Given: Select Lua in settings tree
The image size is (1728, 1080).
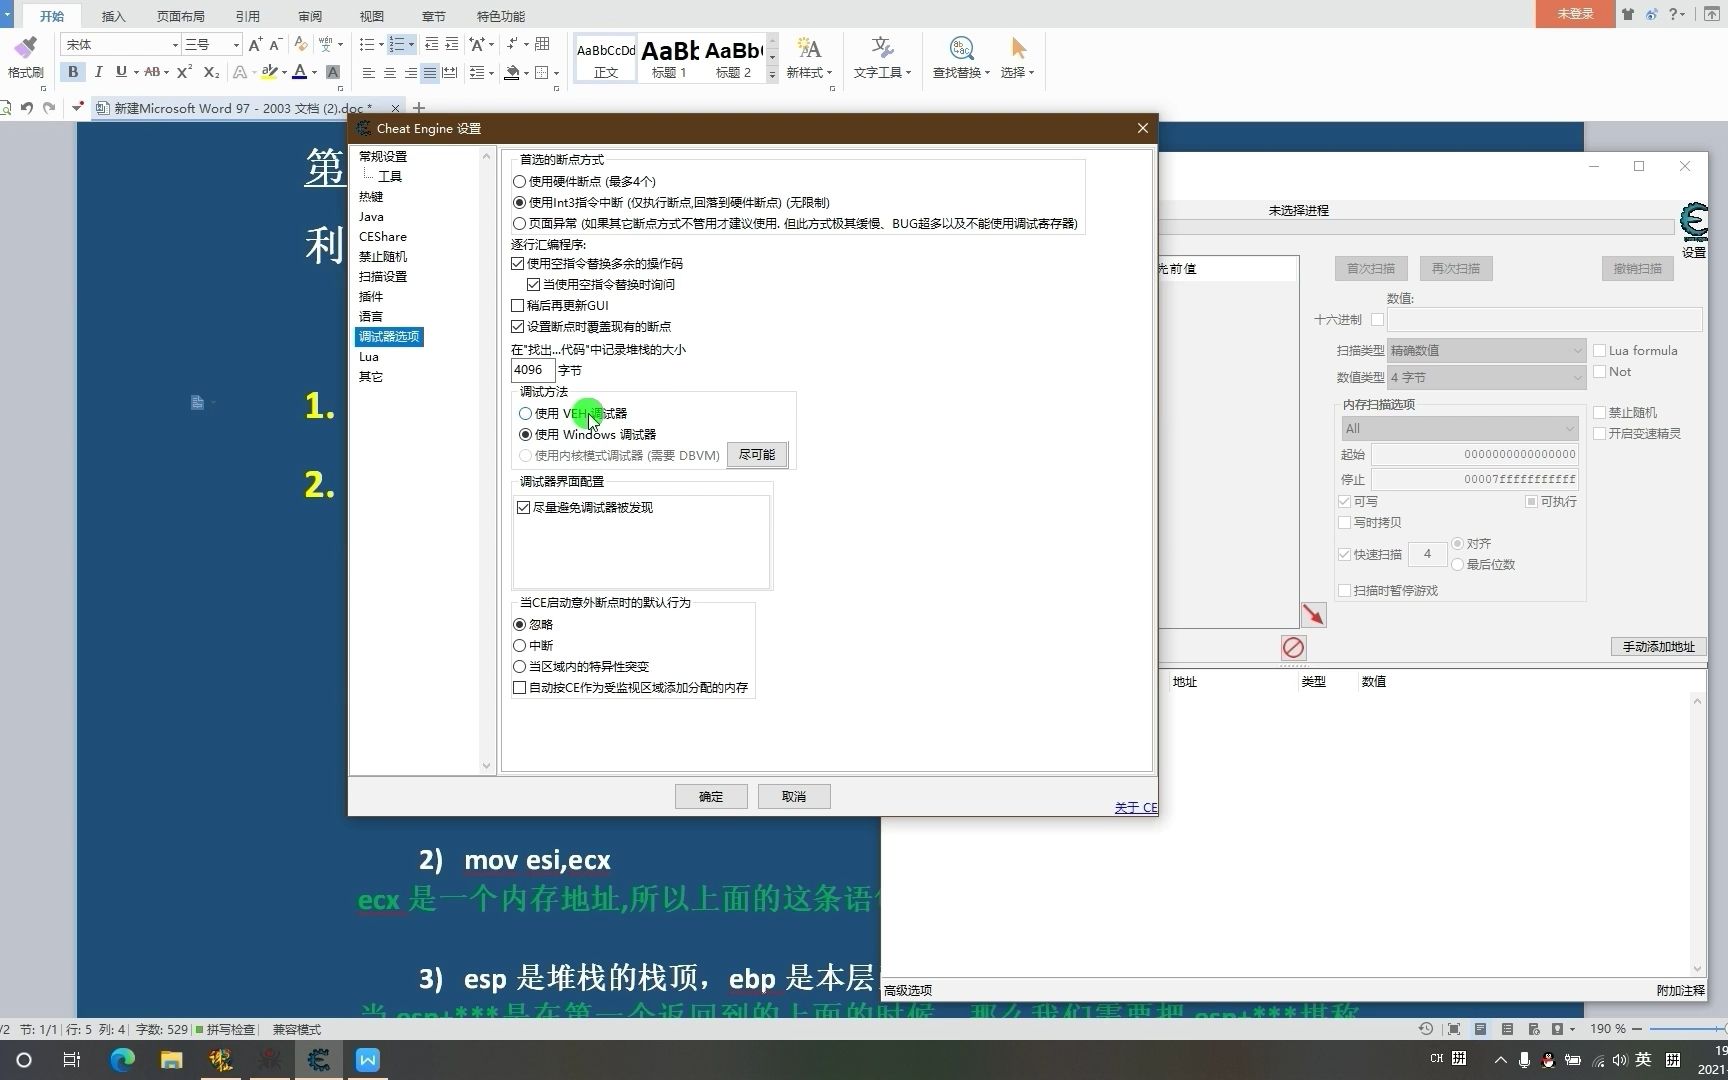Looking at the screenshot, I should 369,357.
